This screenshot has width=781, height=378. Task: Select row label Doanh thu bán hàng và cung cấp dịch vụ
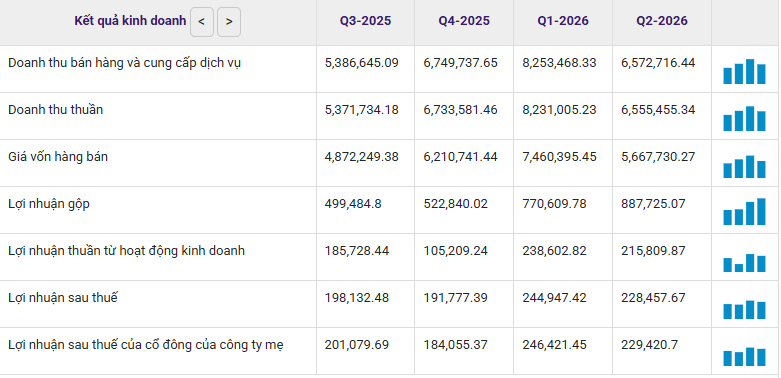click(x=125, y=63)
